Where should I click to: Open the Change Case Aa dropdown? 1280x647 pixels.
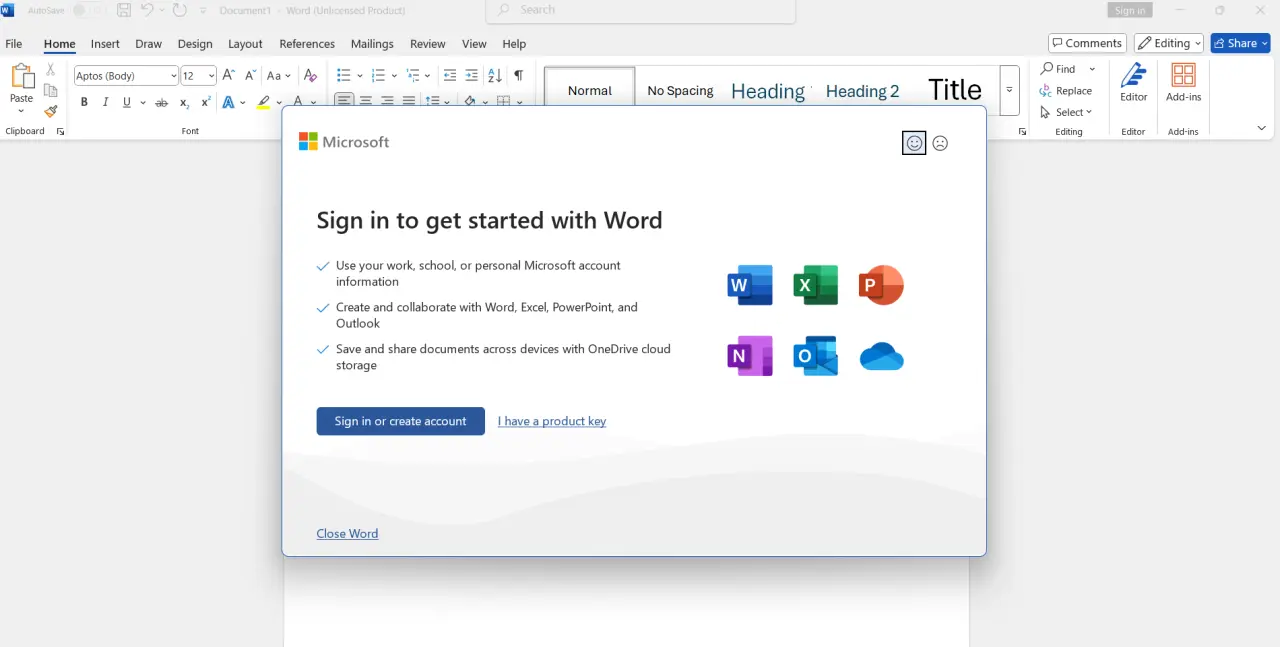click(x=278, y=75)
